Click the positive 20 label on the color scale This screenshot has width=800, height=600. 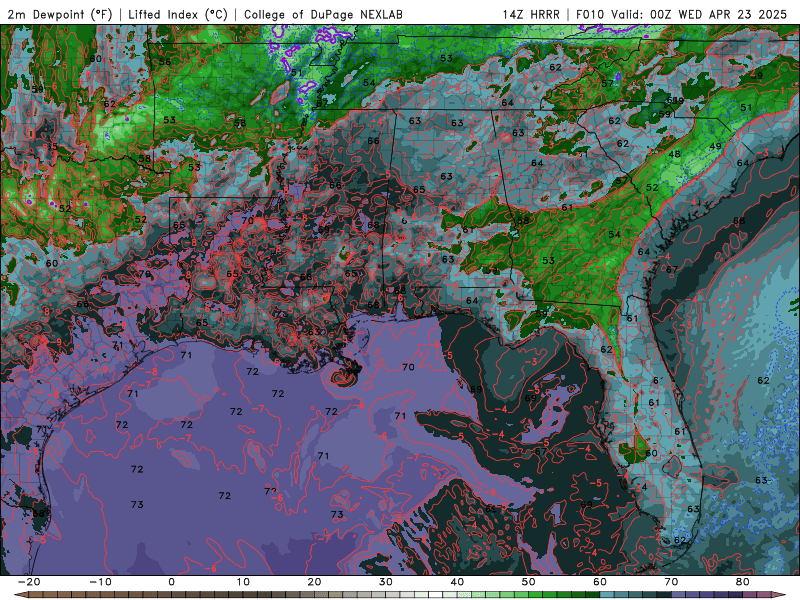(x=314, y=582)
